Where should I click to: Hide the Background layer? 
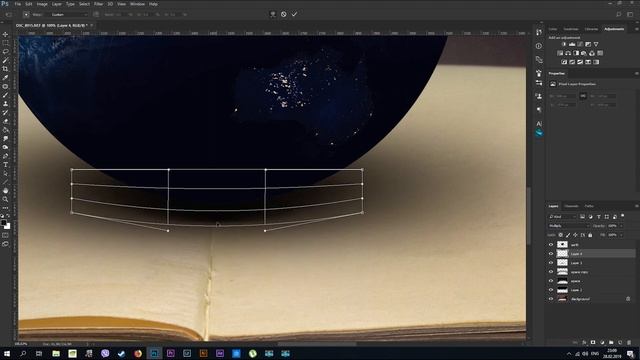[x=551, y=299]
